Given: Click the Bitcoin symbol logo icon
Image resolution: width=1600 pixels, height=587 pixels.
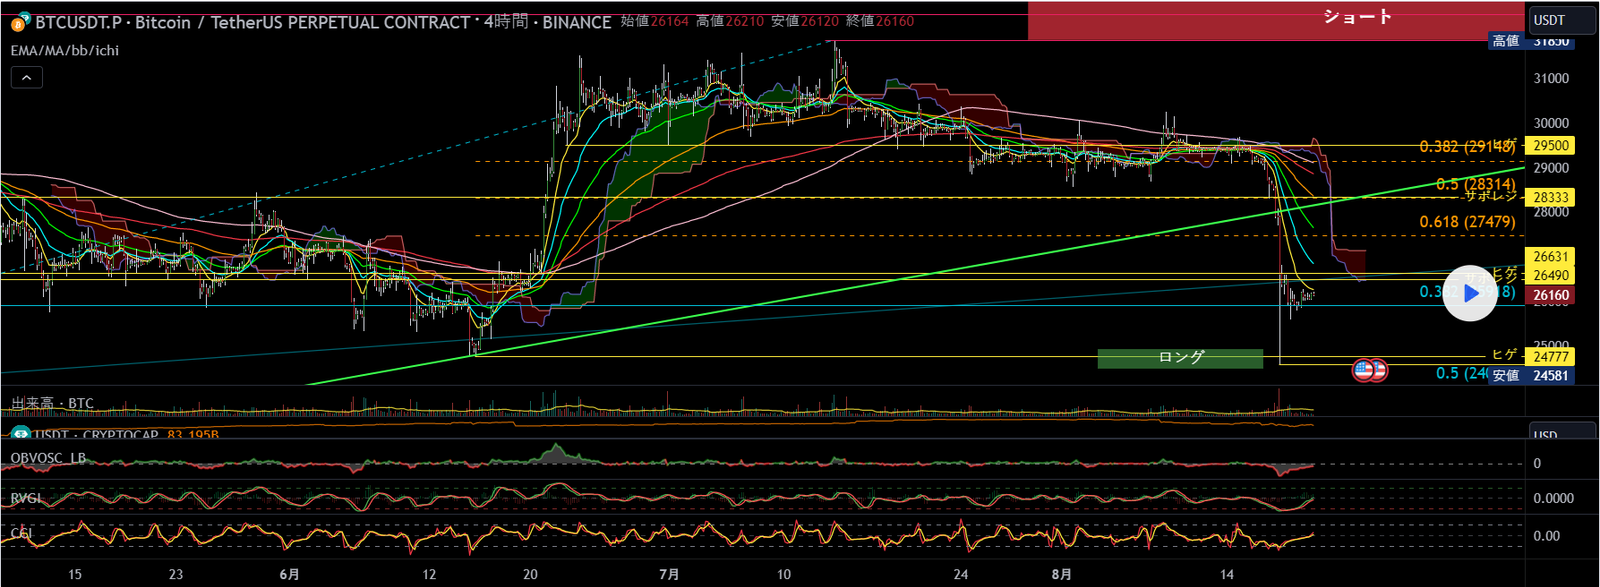Looking at the screenshot, I should (x=20, y=22).
